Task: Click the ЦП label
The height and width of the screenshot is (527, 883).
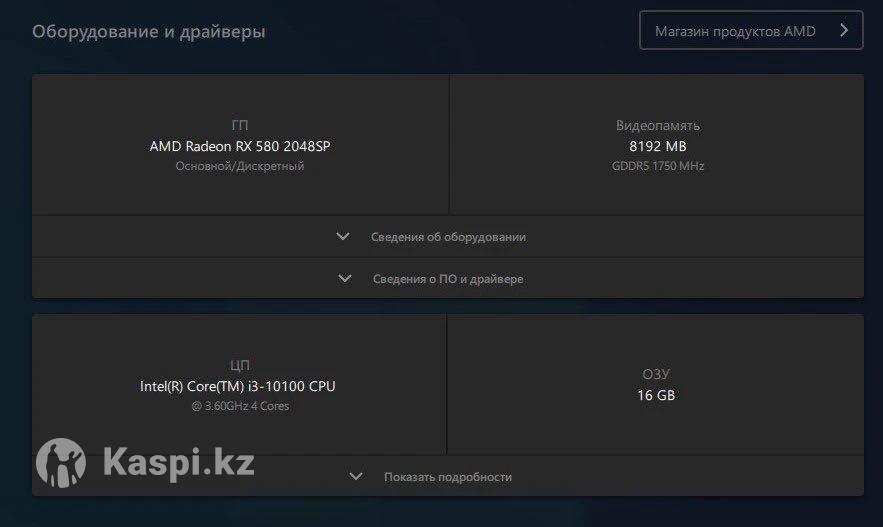Action: tap(240, 365)
